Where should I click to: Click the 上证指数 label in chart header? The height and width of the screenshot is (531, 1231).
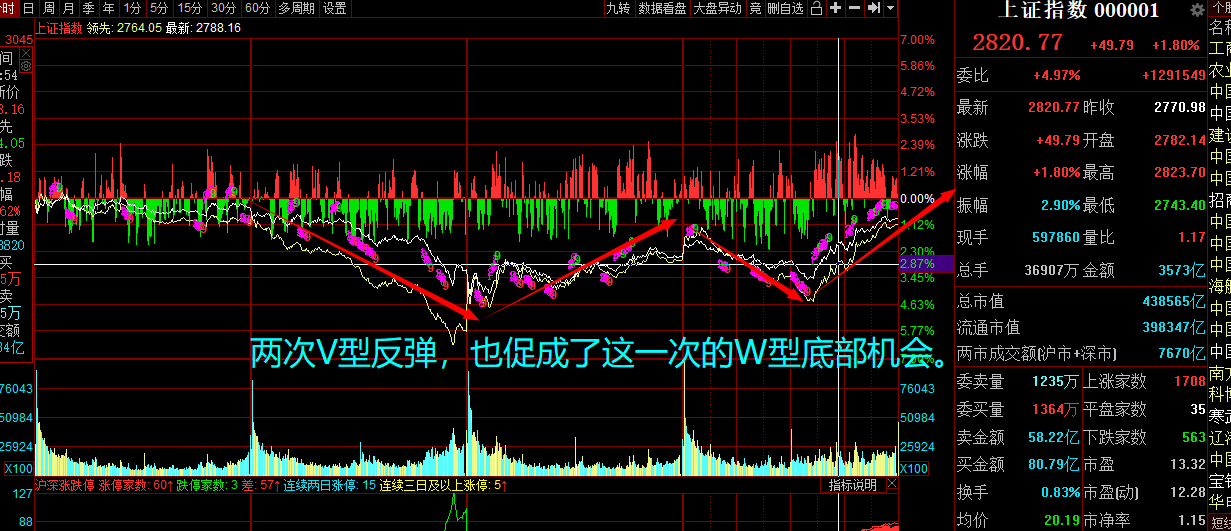pos(59,28)
